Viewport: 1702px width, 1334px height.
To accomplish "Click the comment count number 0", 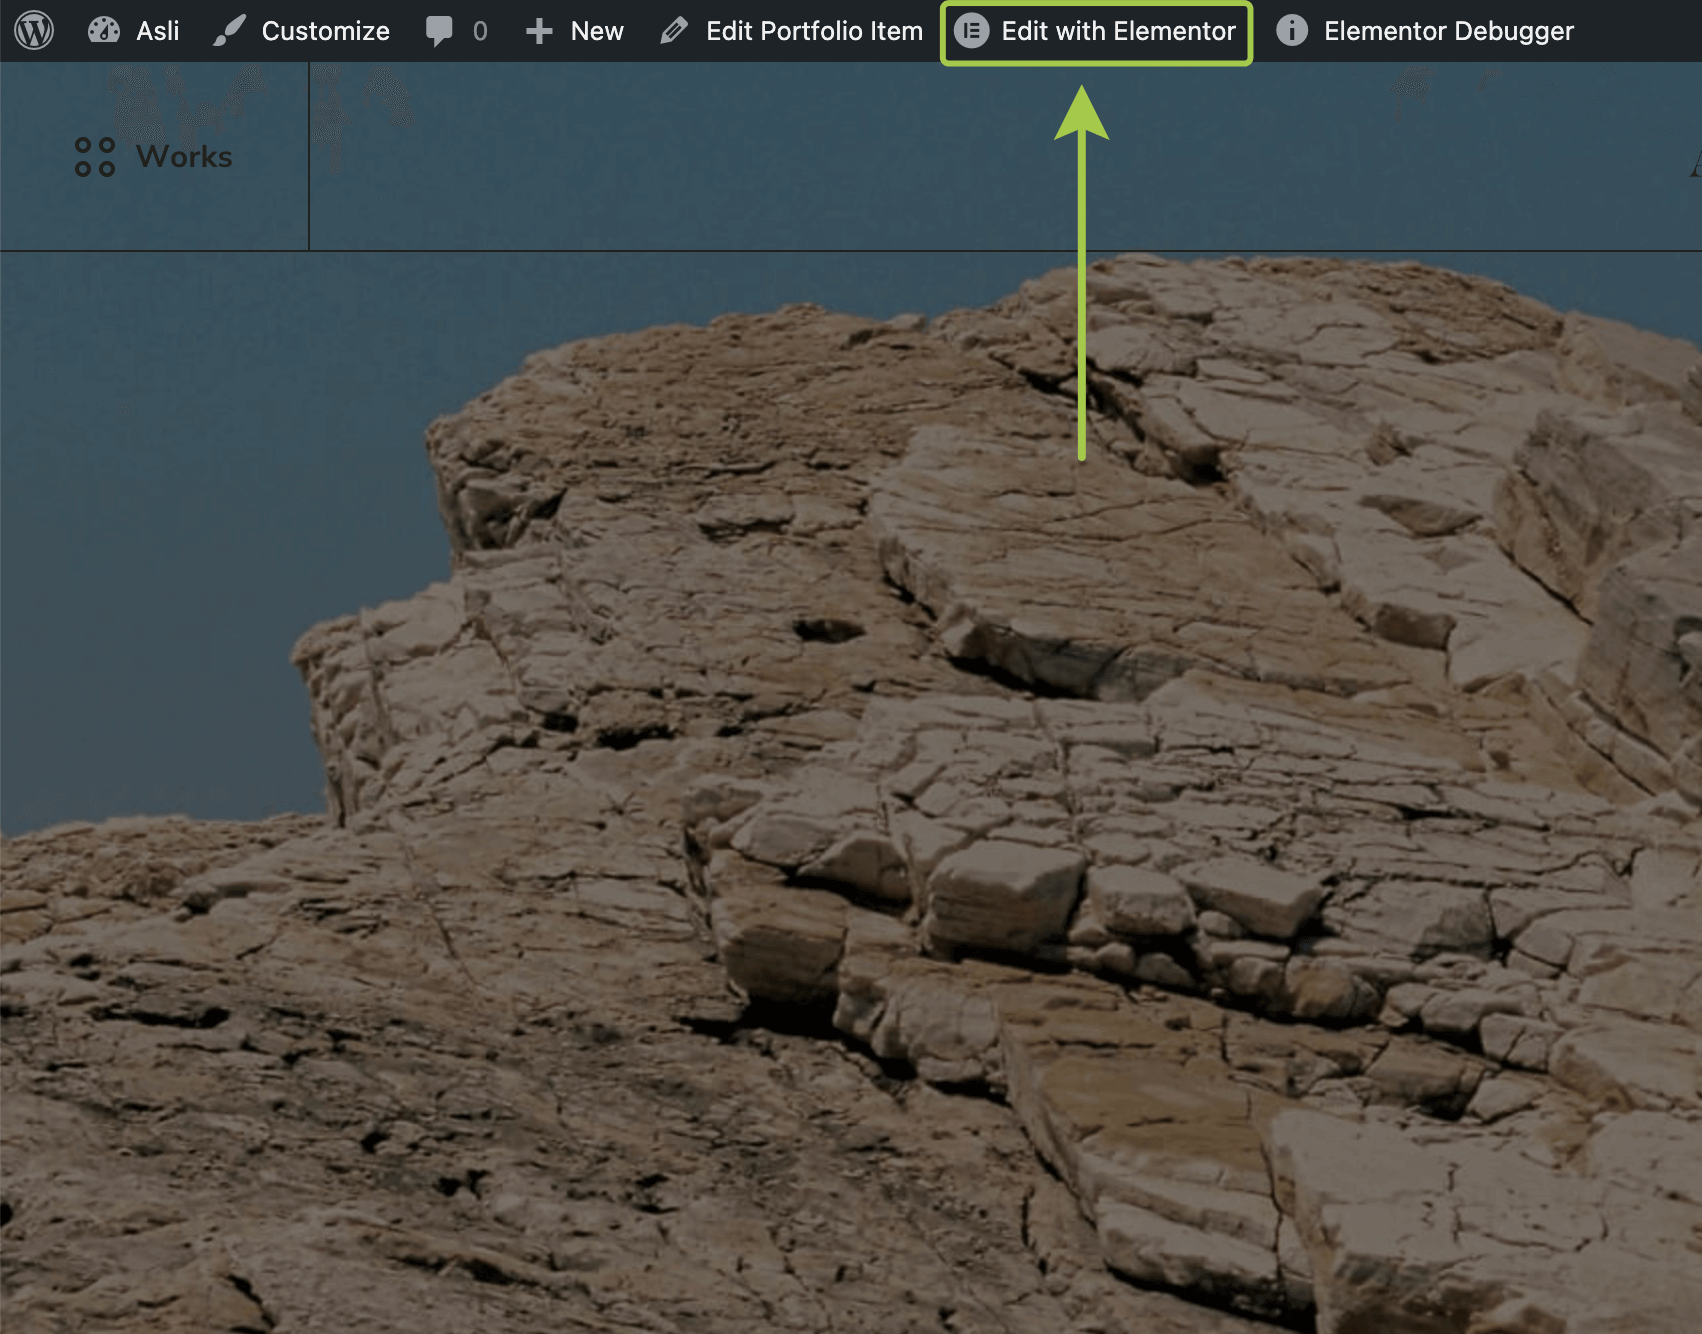I will pyautogui.click(x=480, y=31).
